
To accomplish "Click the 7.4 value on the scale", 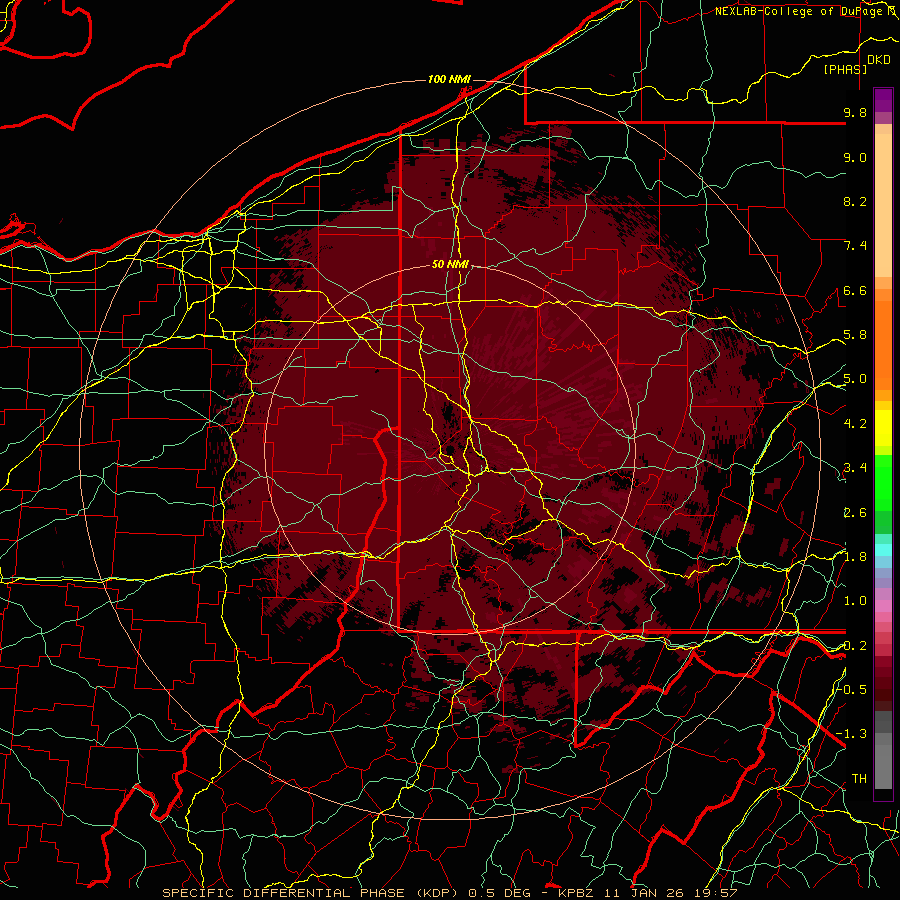I will (x=855, y=246).
